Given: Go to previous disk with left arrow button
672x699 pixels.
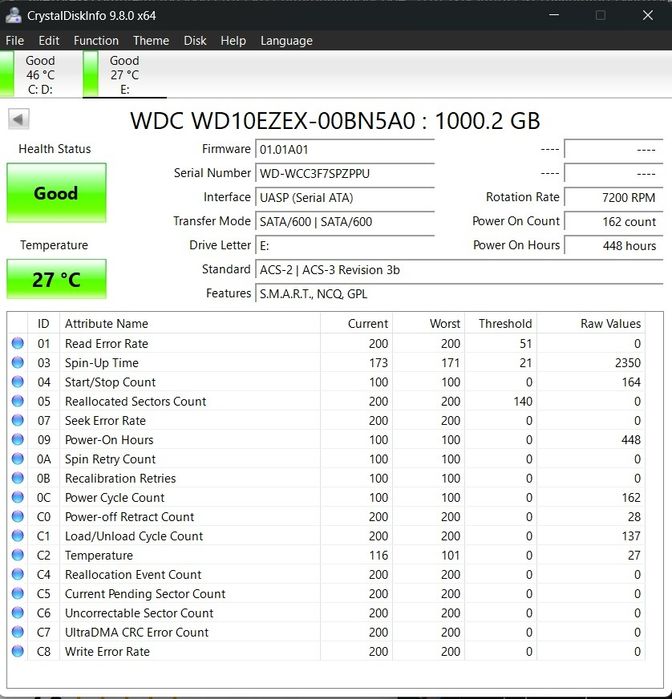Looking at the screenshot, I should pyautogui.click(x=18, y=119).
